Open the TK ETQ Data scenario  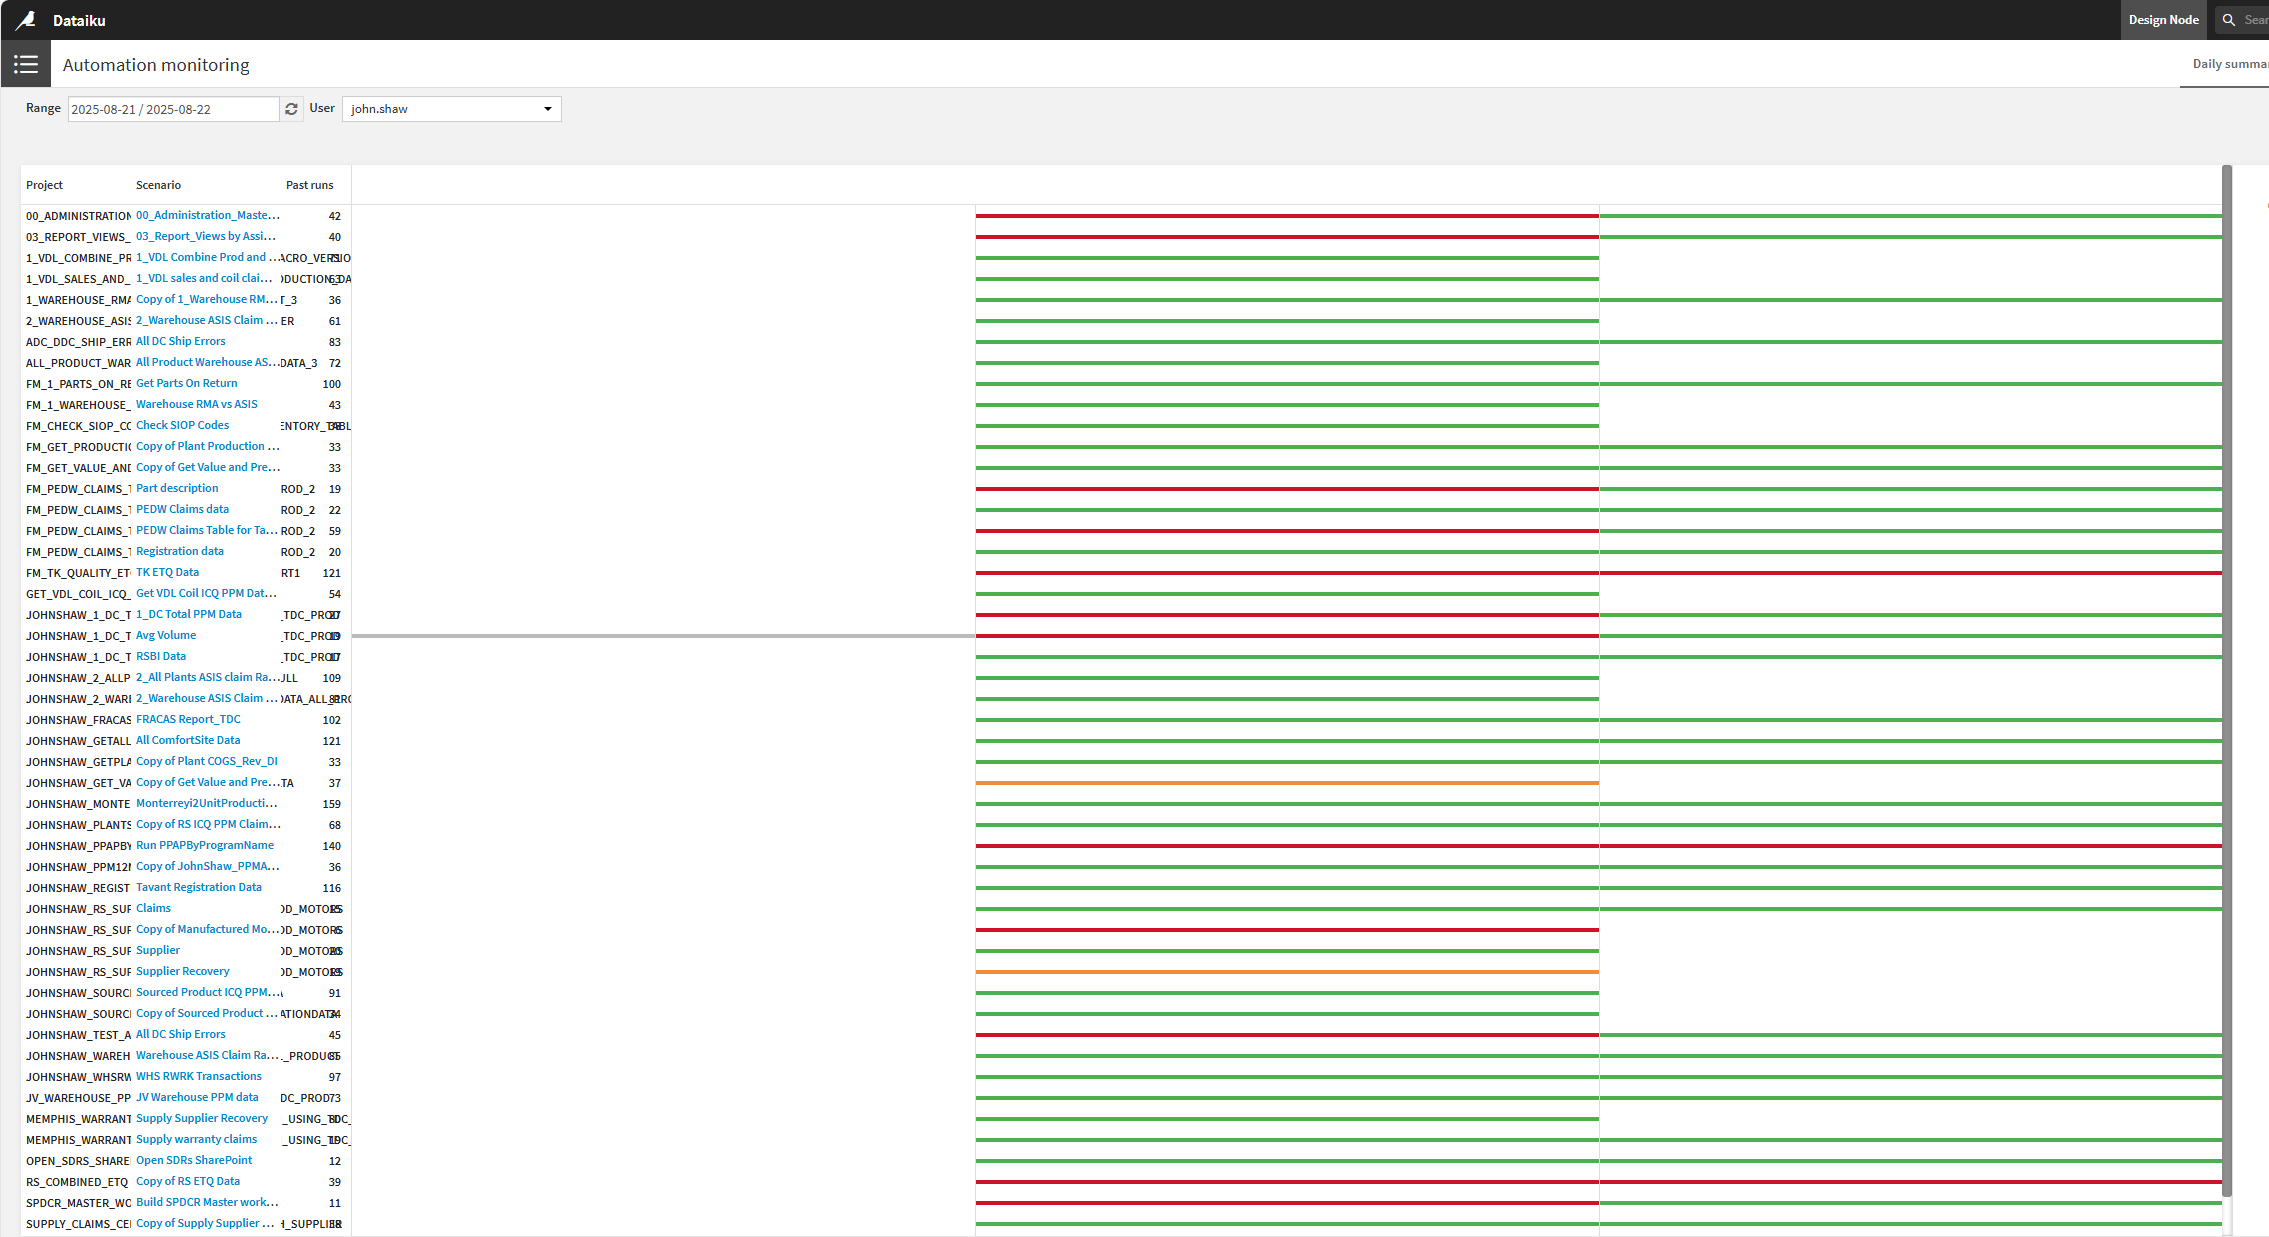click(x=167, y=572)
